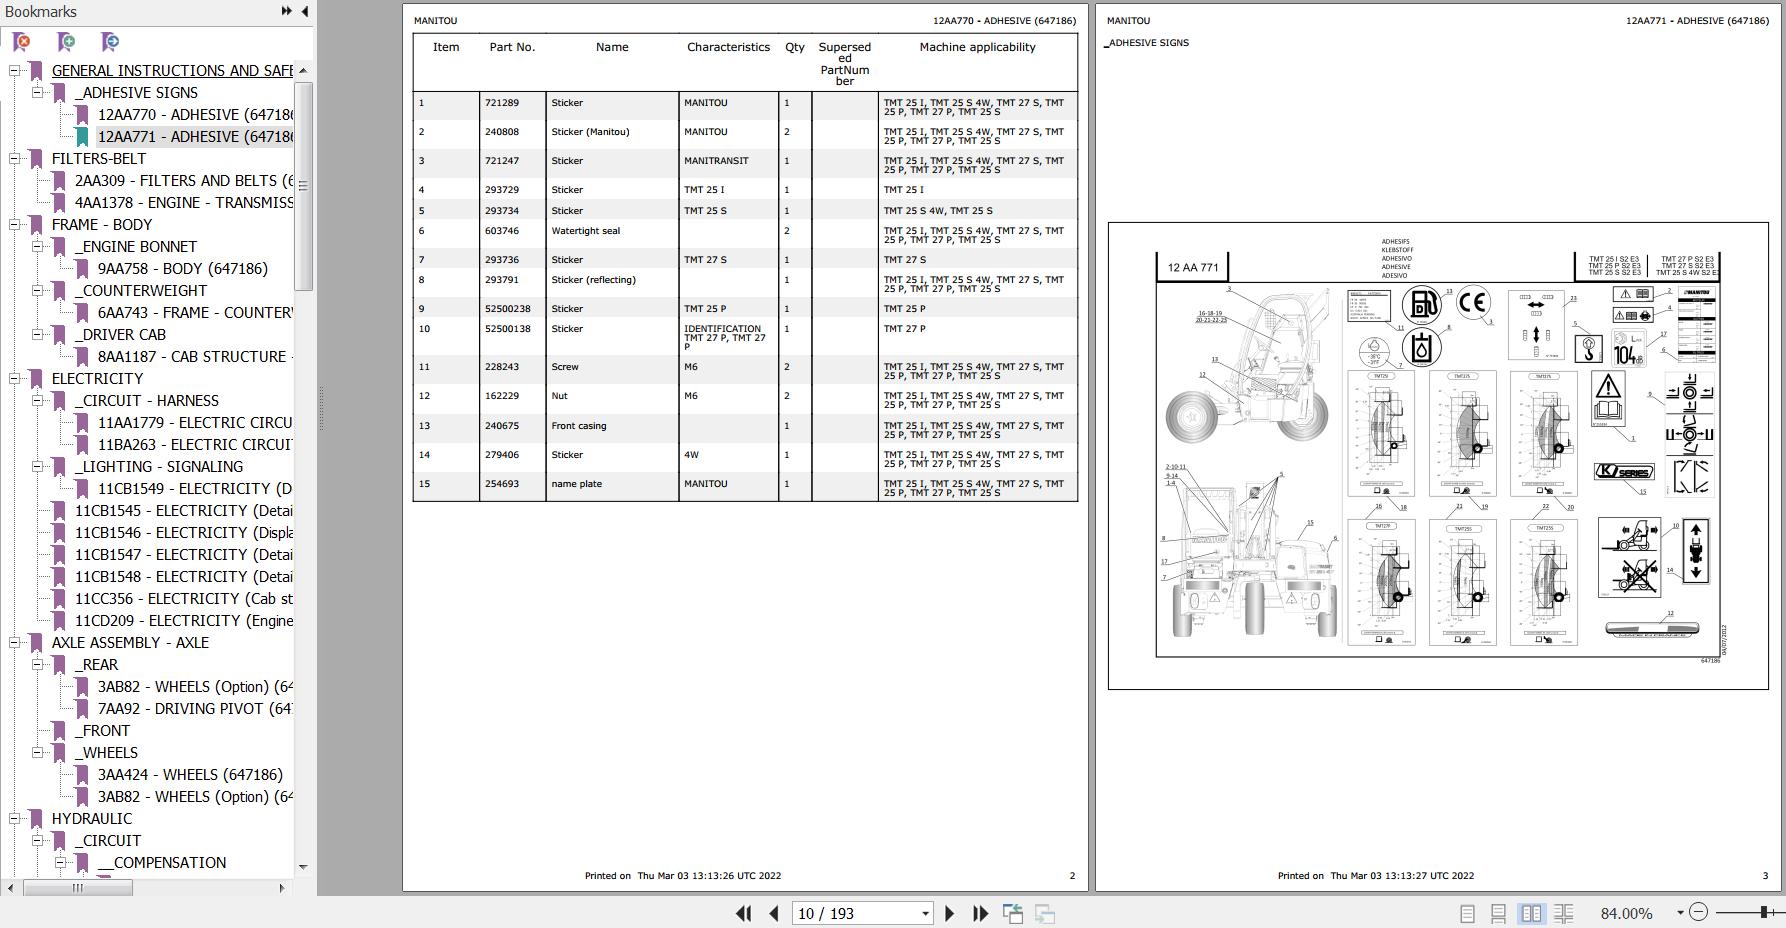Toggle two-page facing view

(1532, 912)
